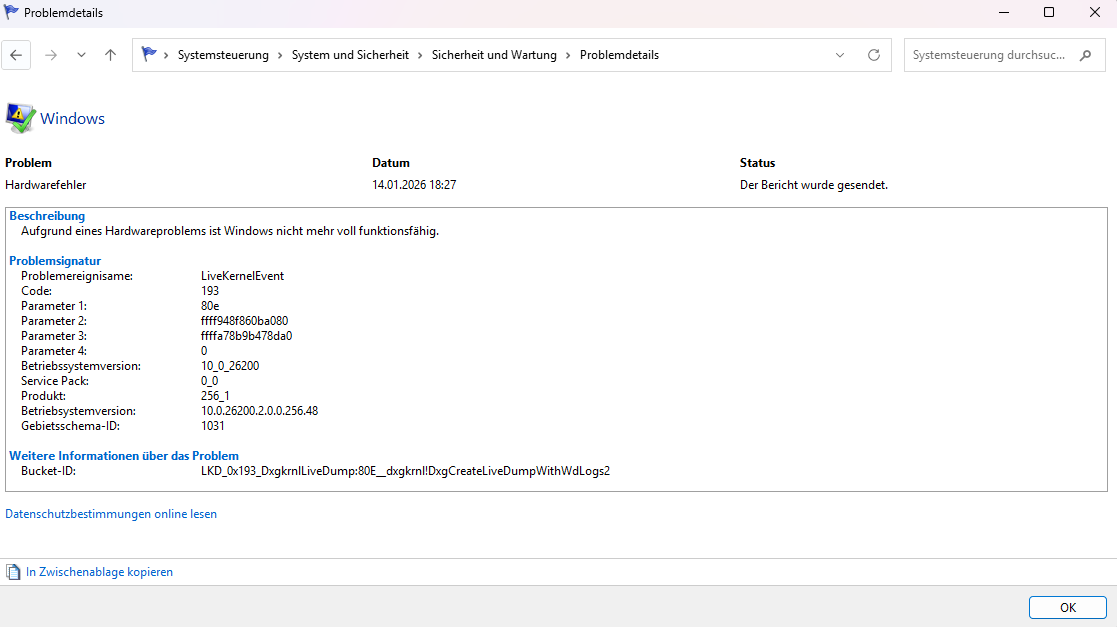Click In Zwischenablage kopieren link
The height and width of the screenshot is (627, 1117).
coord(99,572)
